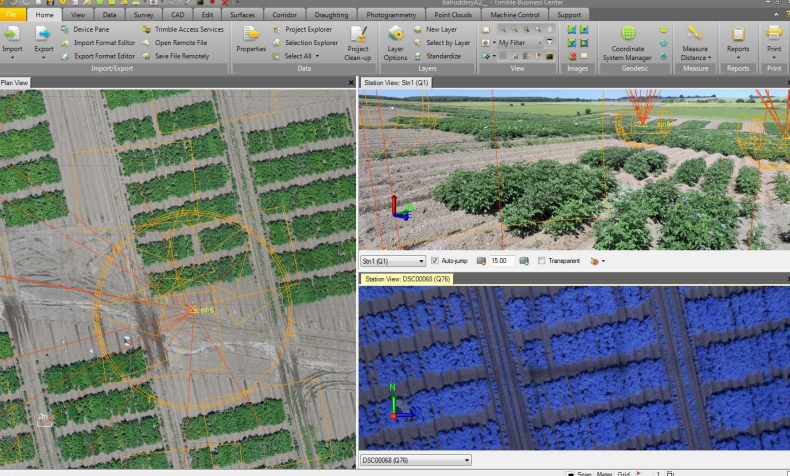The height and width of the screenshot is (476, 790).
Task: Open the Survey ribbon tab
Action: [145, 16]
